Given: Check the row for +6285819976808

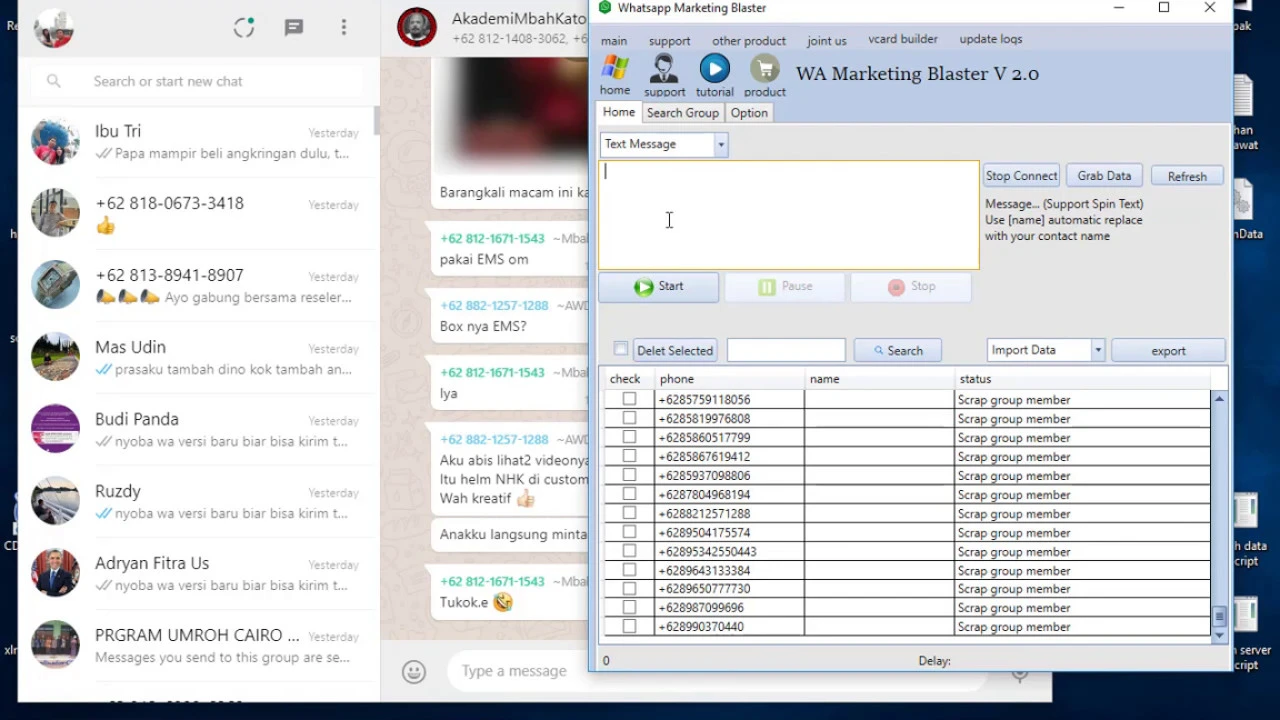Looking at the screenshot, I should click(629, 418).
